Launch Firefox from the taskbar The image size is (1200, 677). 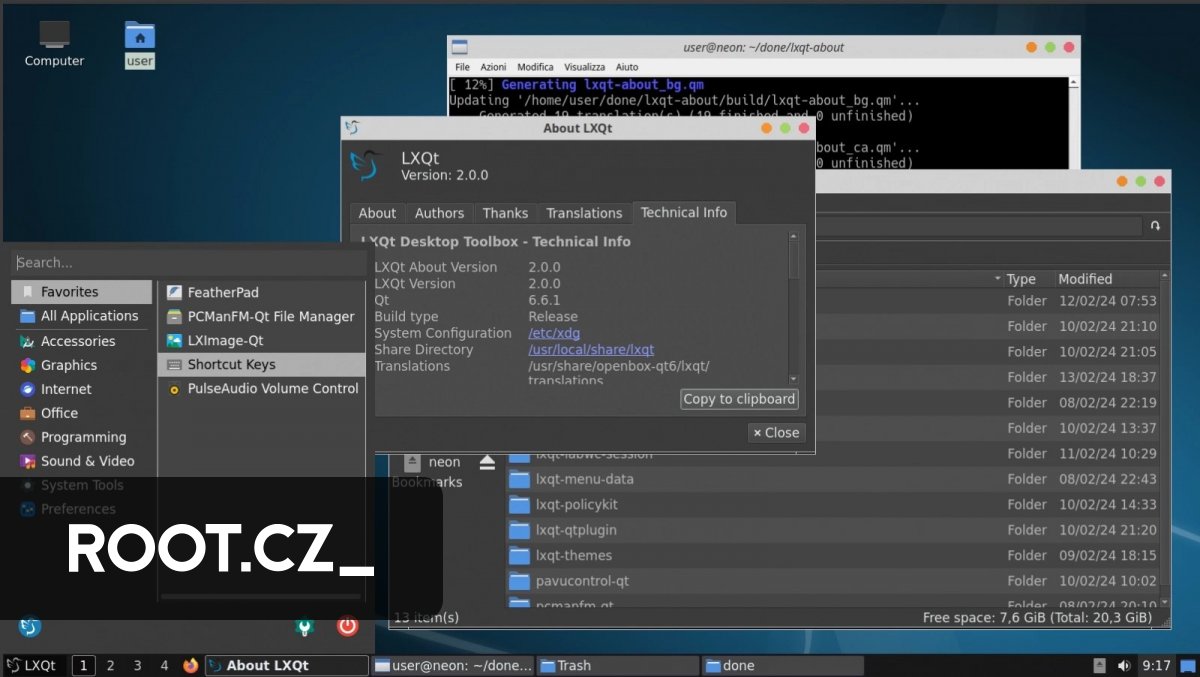coord(190,663)
